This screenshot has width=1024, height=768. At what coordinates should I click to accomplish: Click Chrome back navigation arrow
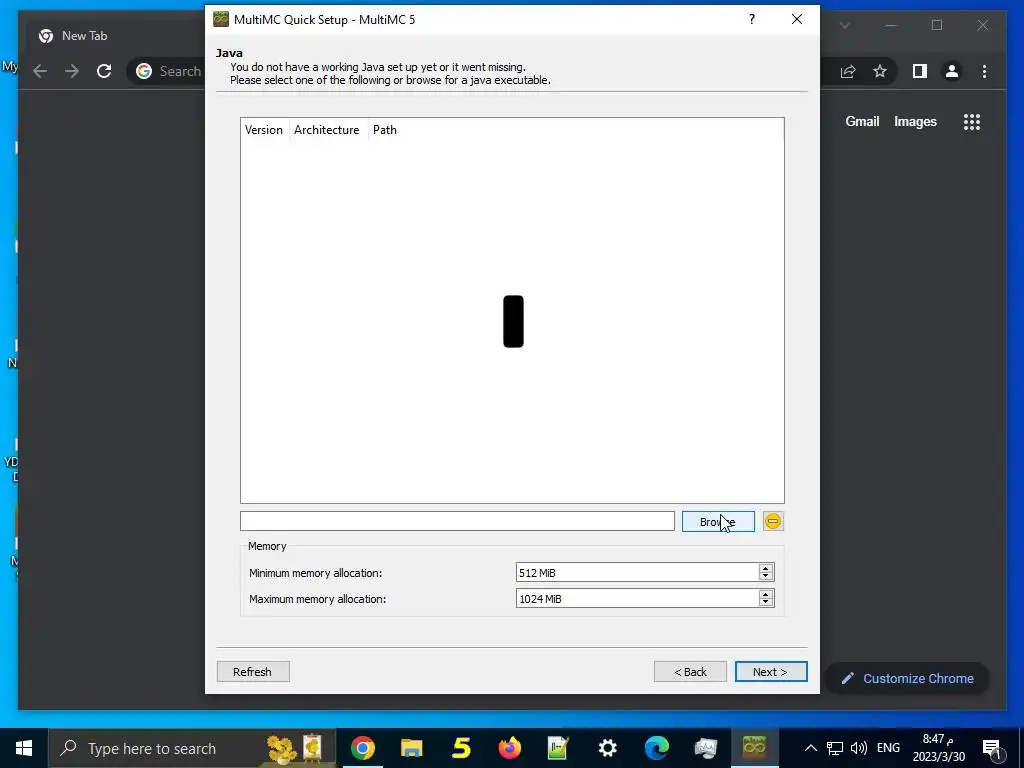40,71
